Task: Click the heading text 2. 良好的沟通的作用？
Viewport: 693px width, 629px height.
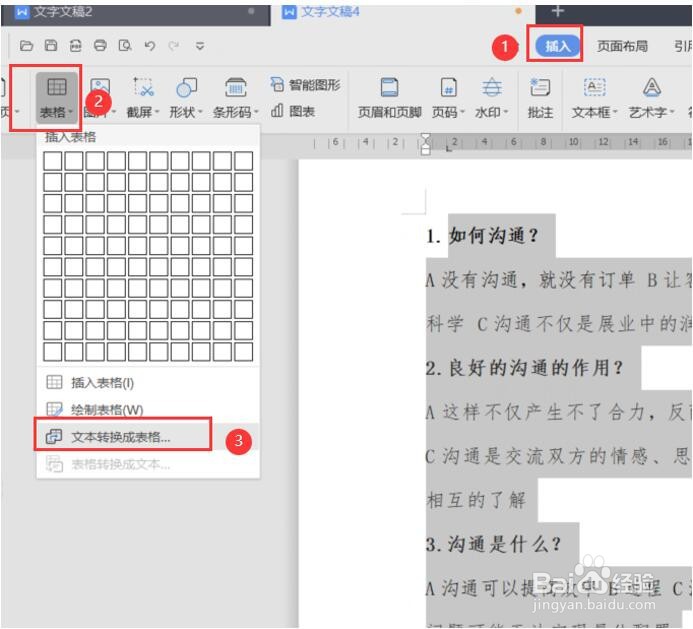Action: (x=525, y=368)
